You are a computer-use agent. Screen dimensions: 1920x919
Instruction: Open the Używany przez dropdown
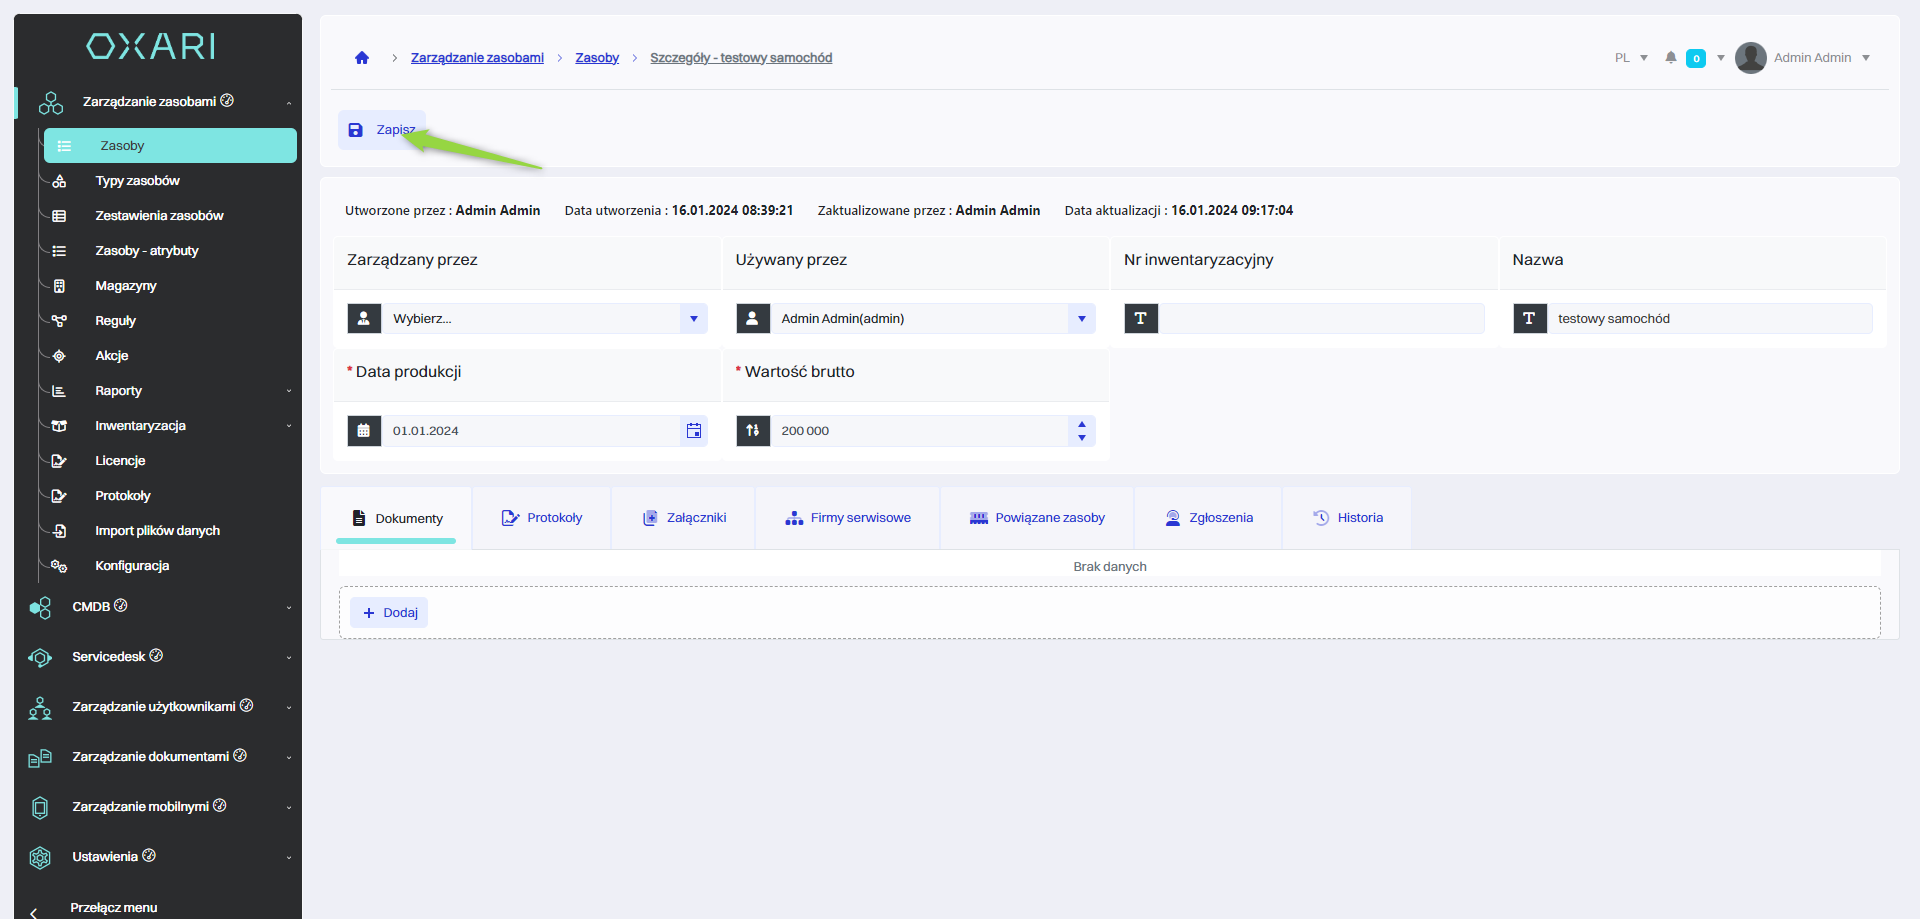pos(1081,319)
